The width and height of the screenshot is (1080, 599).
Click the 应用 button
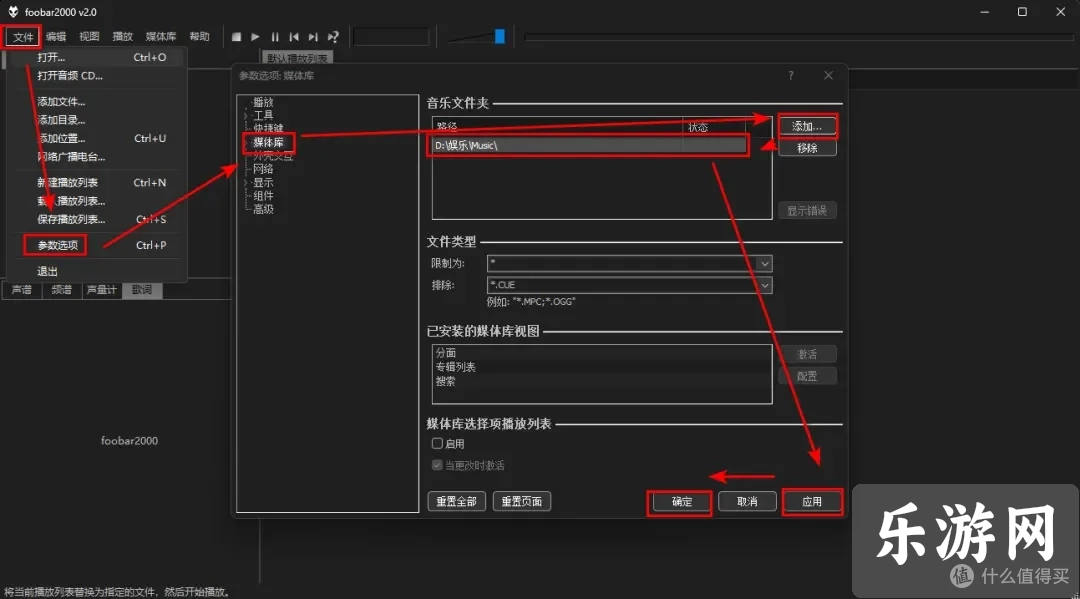812,501
